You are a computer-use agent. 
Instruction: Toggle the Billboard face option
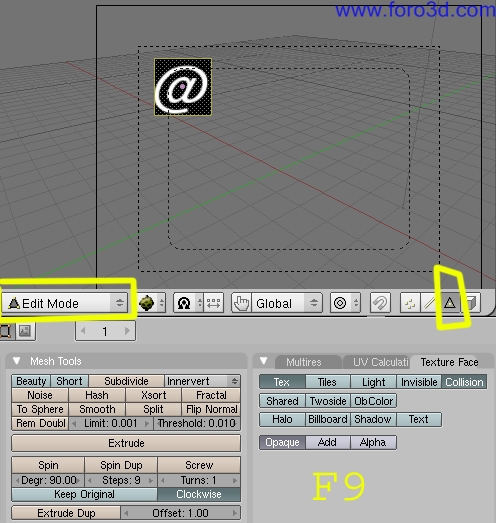point(328,419)
